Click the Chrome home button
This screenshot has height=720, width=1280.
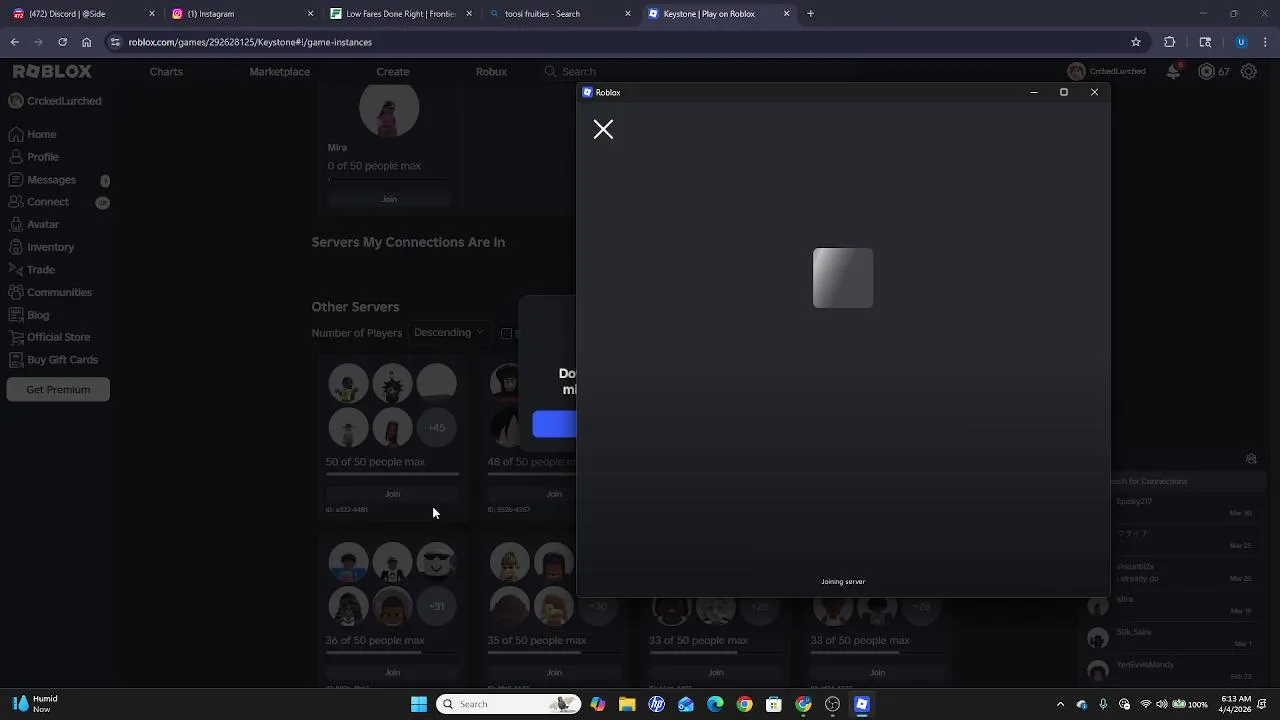coord(86,42)
